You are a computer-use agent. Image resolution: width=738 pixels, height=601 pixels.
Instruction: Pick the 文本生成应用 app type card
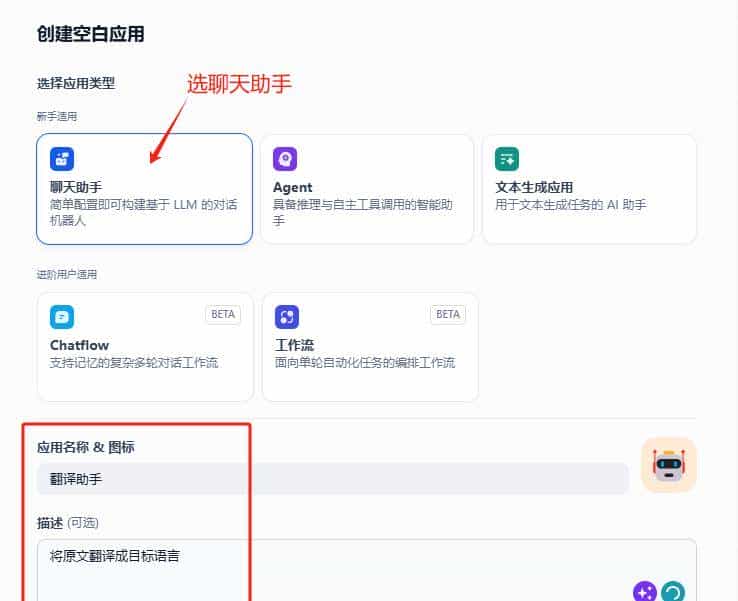pyautogui.click(x=589, y=189)
